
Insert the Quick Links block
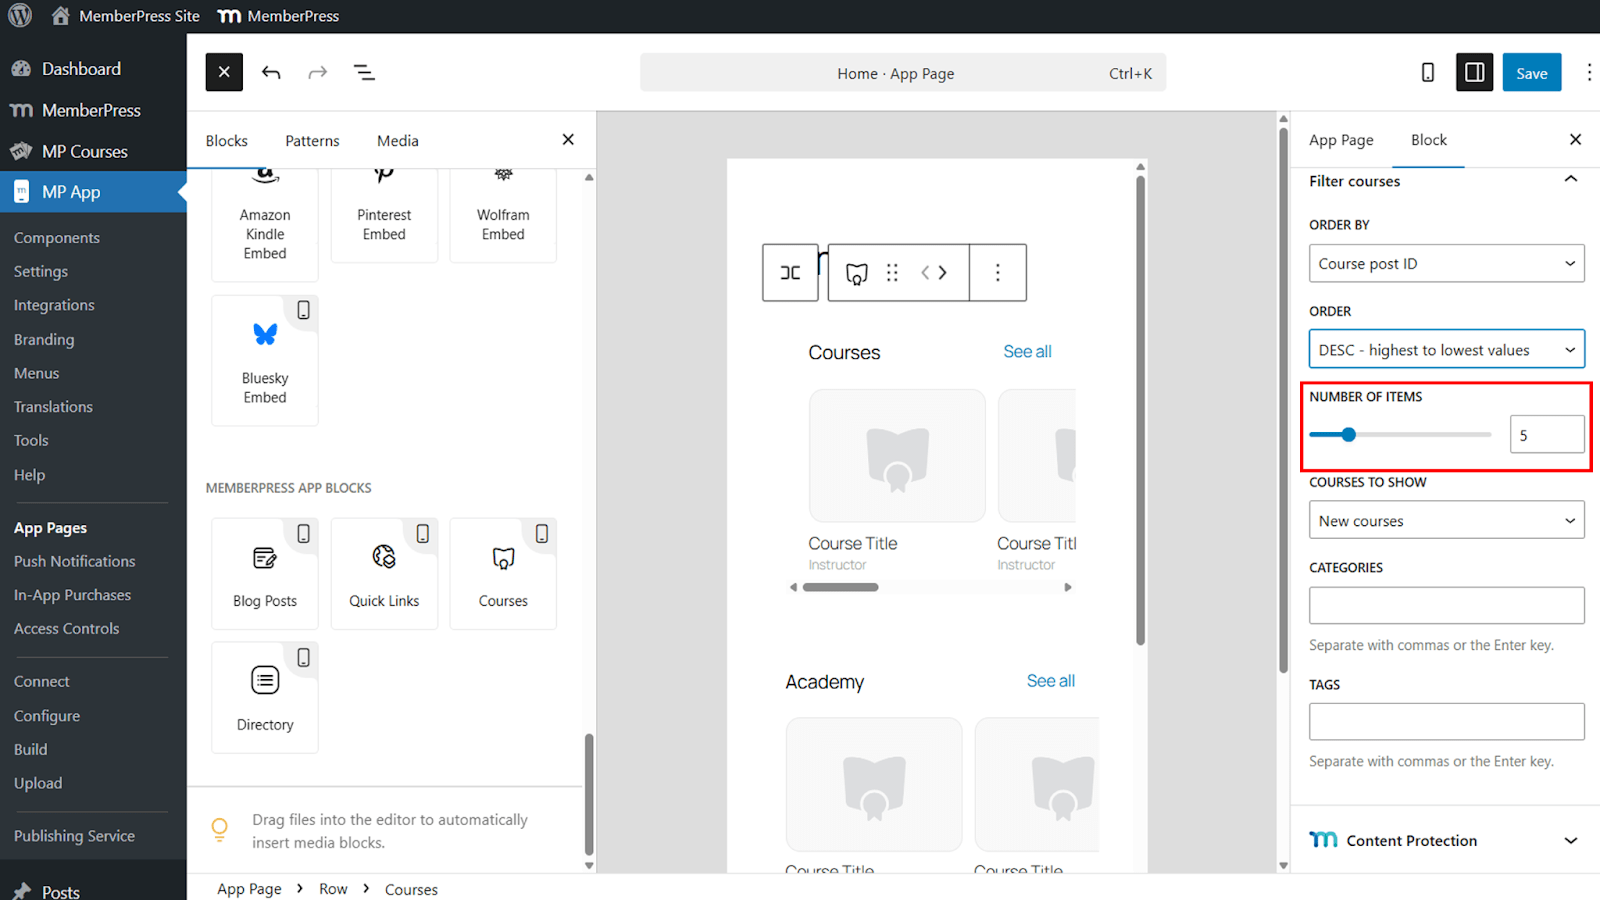coord(384,573)
